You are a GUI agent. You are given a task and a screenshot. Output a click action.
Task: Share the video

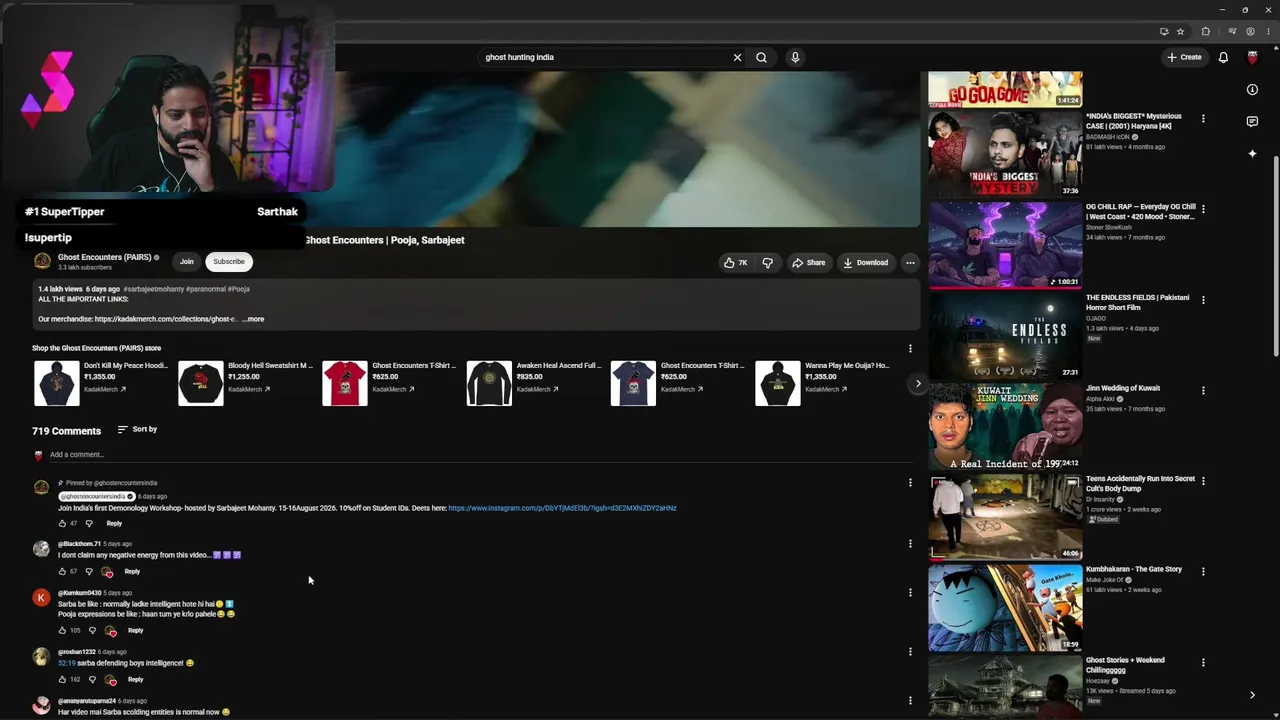point(808,262)
